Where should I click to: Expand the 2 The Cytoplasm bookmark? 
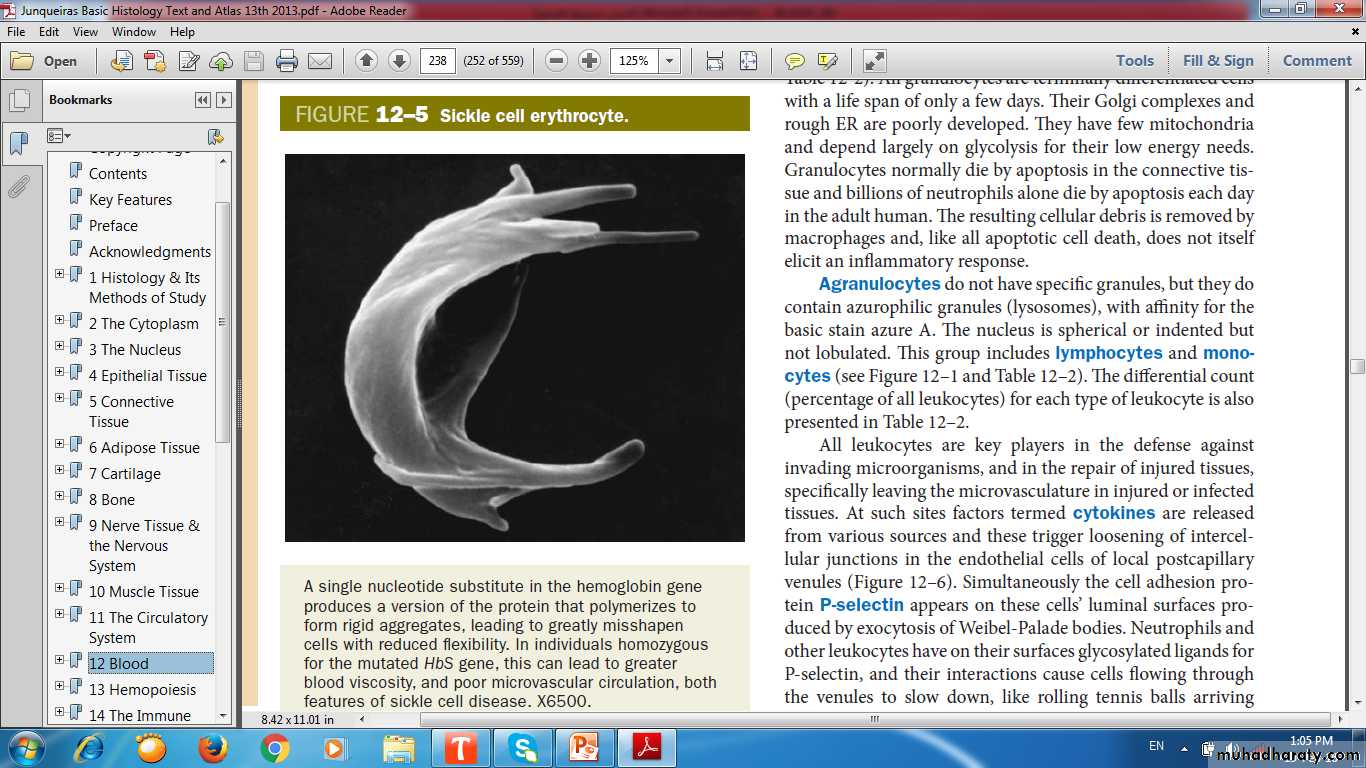tap(60, 320)
